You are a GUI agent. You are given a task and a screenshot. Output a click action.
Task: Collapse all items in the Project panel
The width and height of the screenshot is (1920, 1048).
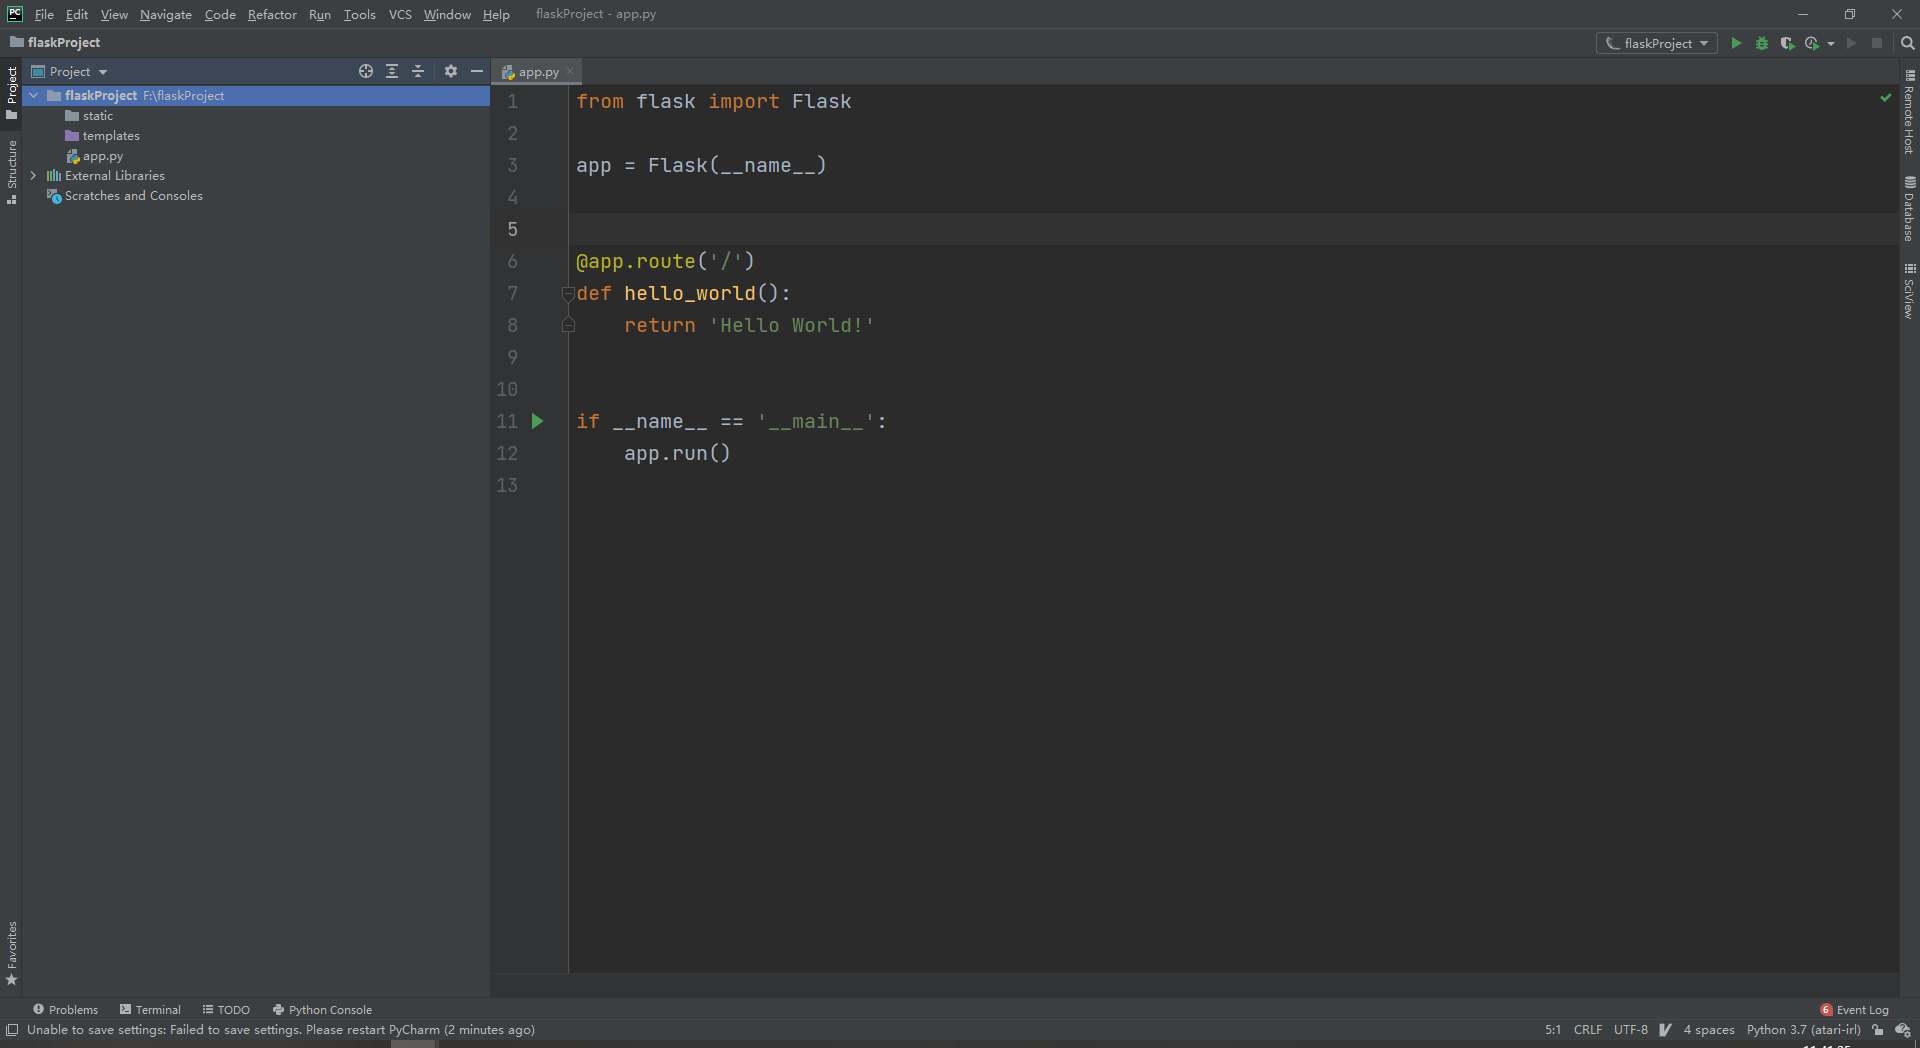coord(418,71)
